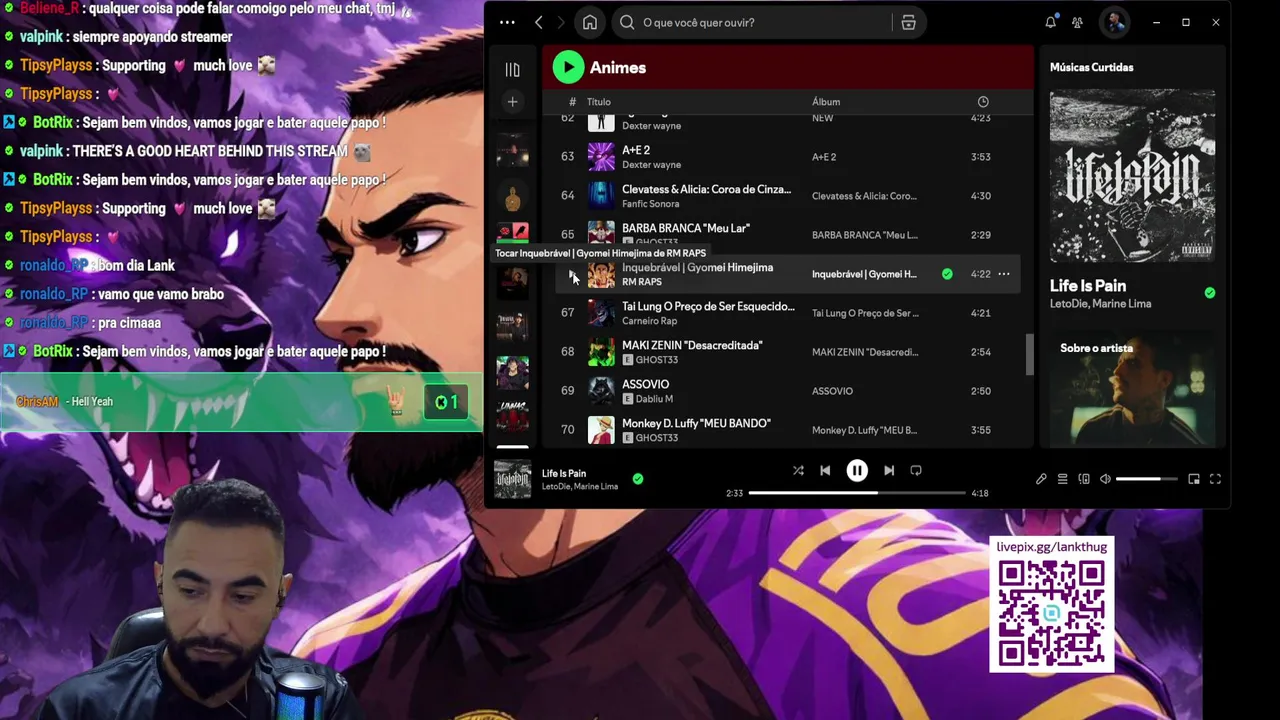1280x720 pixels.
Task: Open Spotify Home
Action: click(590, 22)
